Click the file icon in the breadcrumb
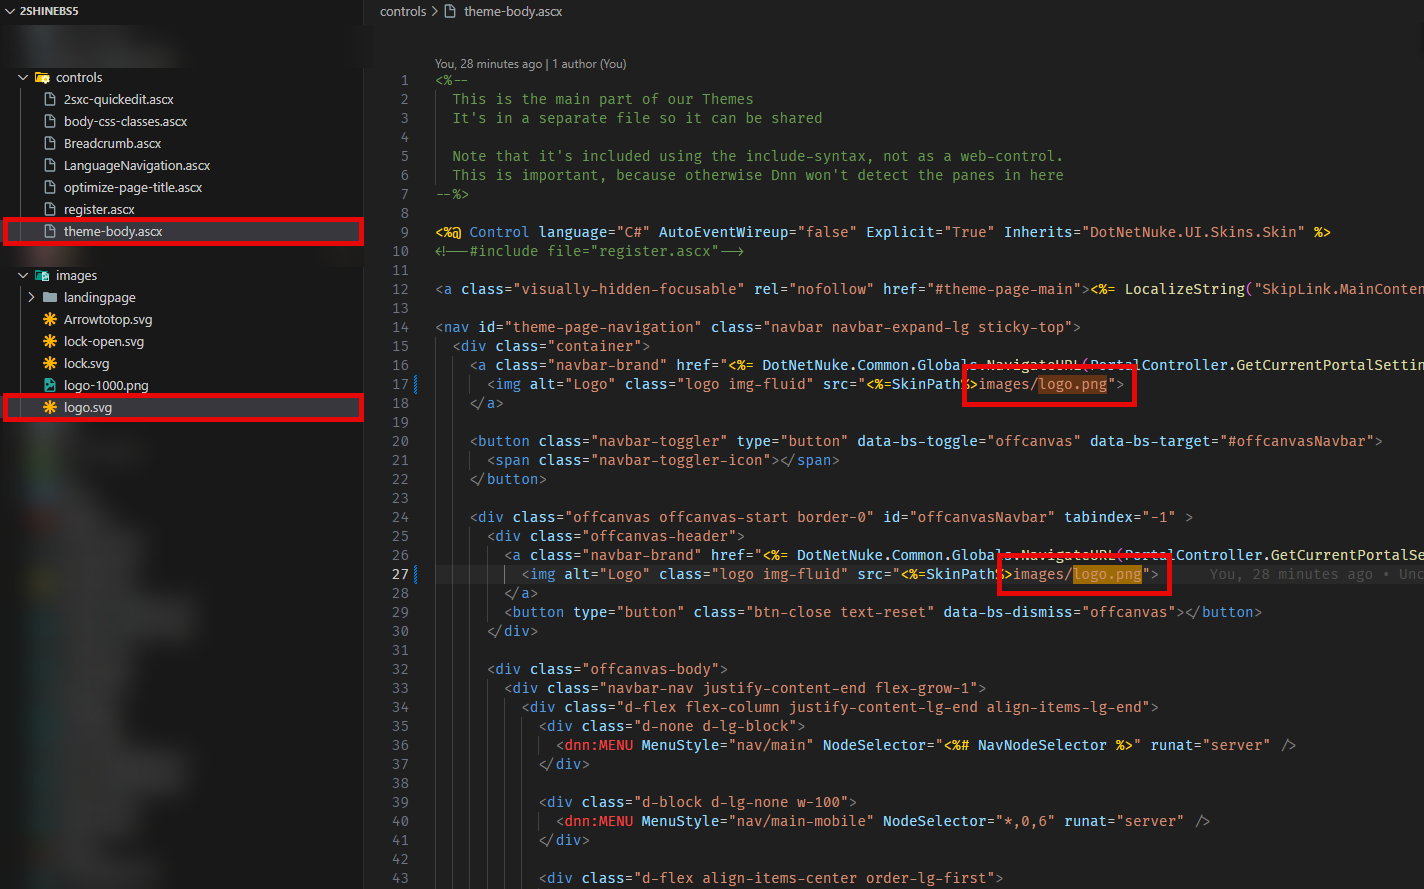This screenshot has height=889, width=1424. click(x=450, y=12)
